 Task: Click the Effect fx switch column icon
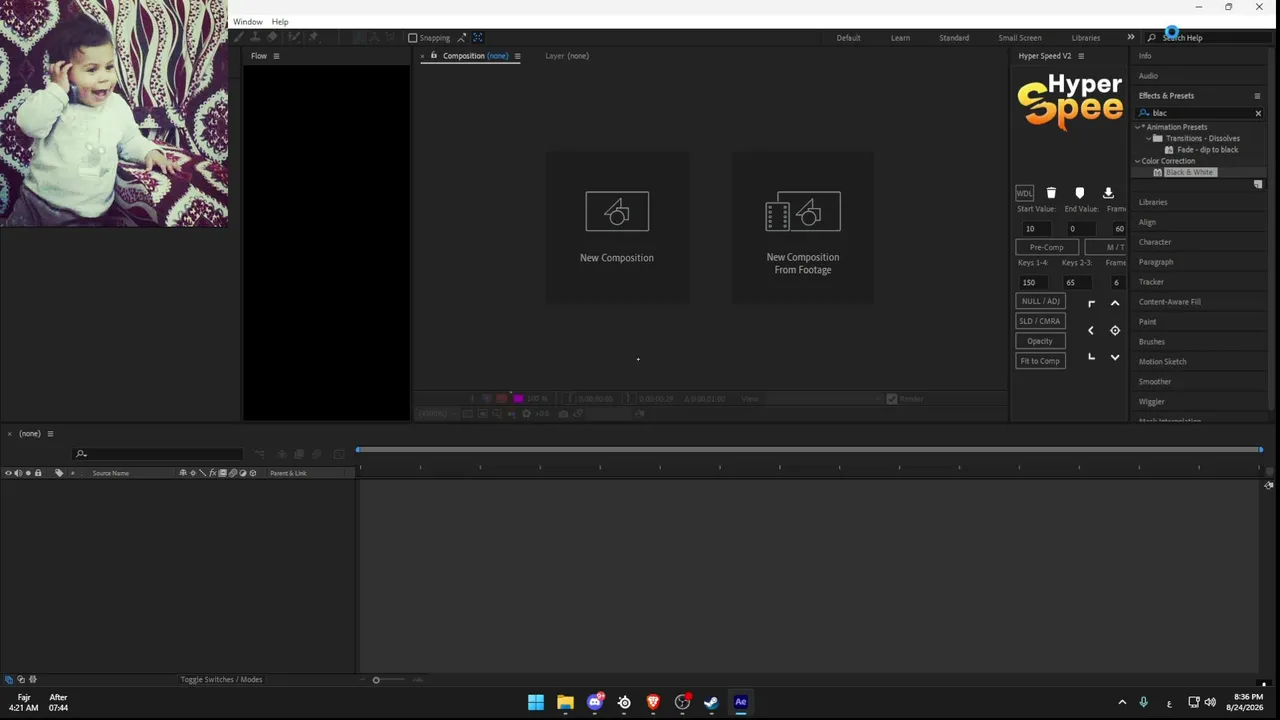click(x=212, y=473)
